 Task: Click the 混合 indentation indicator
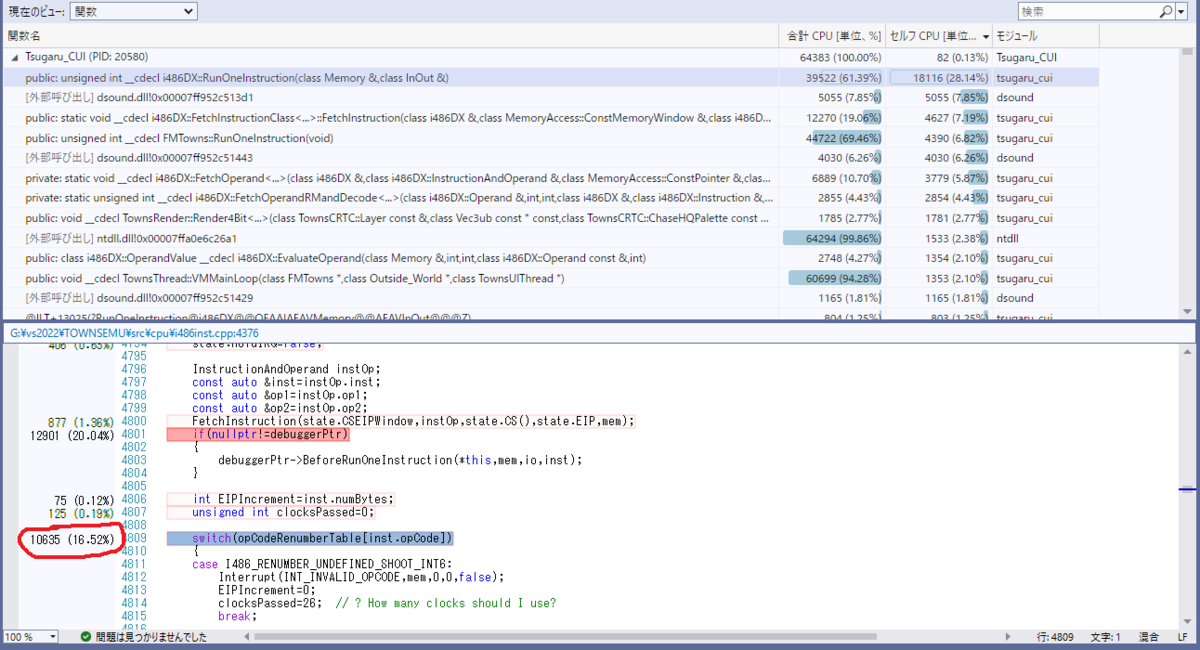(1149, 637)
